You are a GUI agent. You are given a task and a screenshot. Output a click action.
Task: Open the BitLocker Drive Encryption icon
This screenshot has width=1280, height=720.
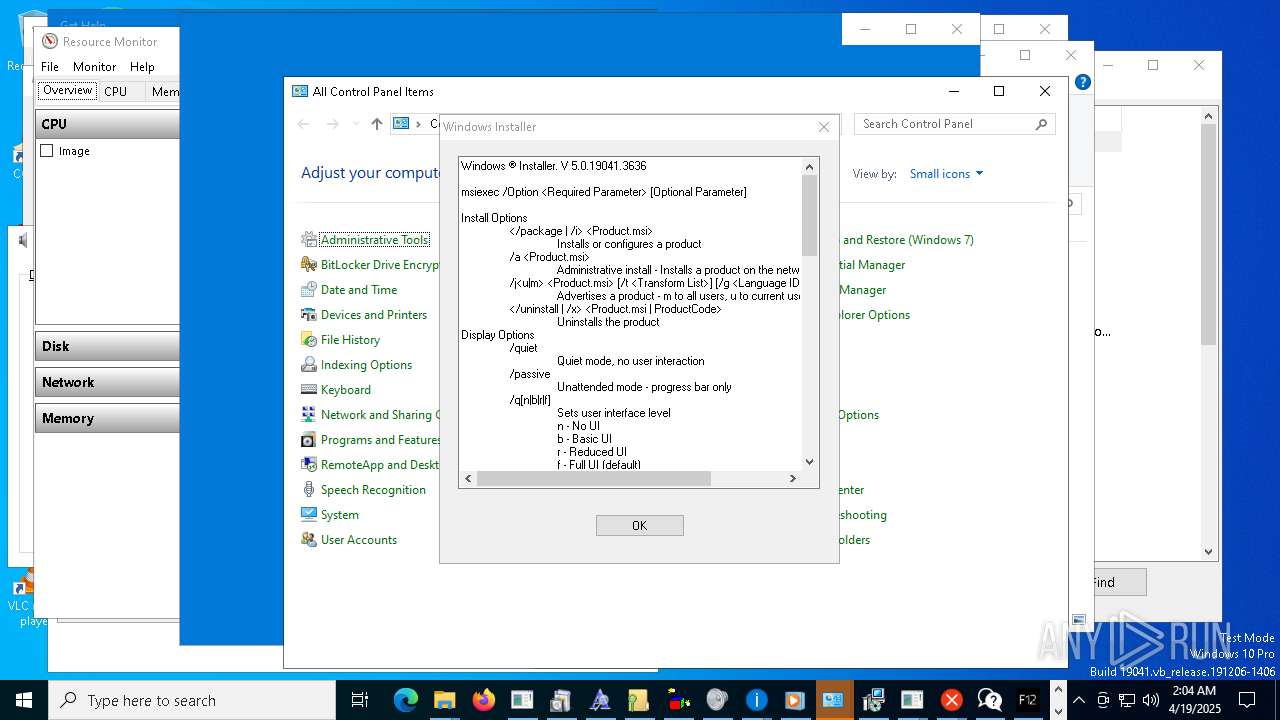point(309,265)
